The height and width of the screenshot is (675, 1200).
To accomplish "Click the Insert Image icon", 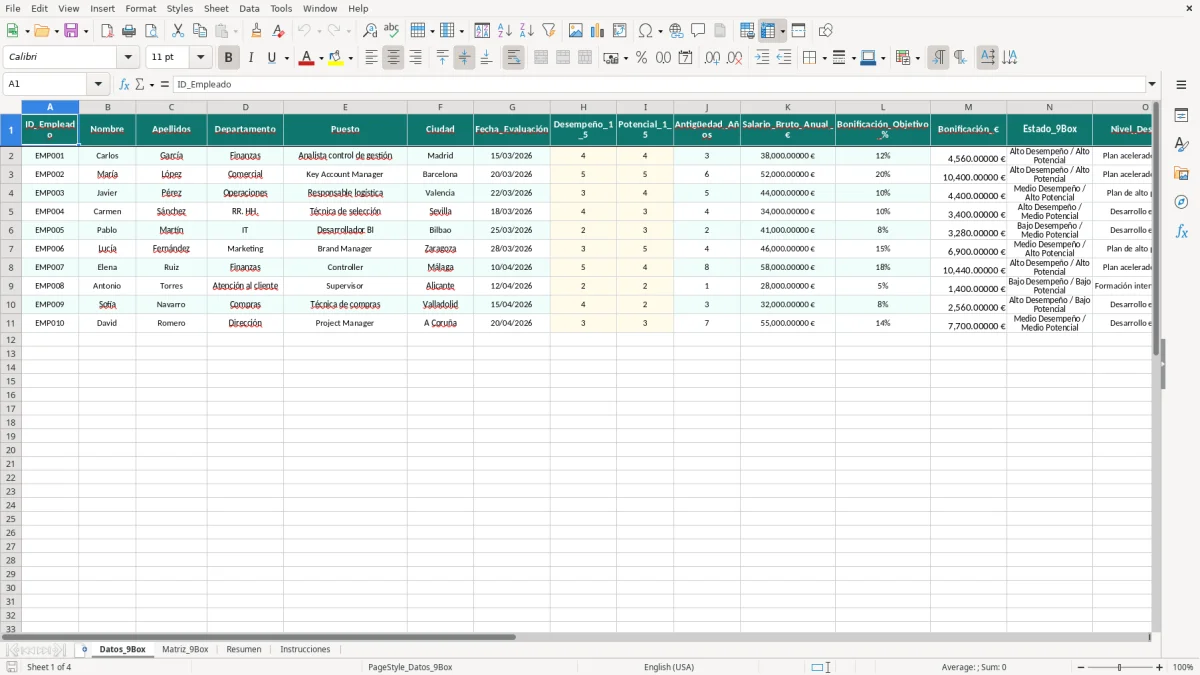I will (x=576, y=31).
